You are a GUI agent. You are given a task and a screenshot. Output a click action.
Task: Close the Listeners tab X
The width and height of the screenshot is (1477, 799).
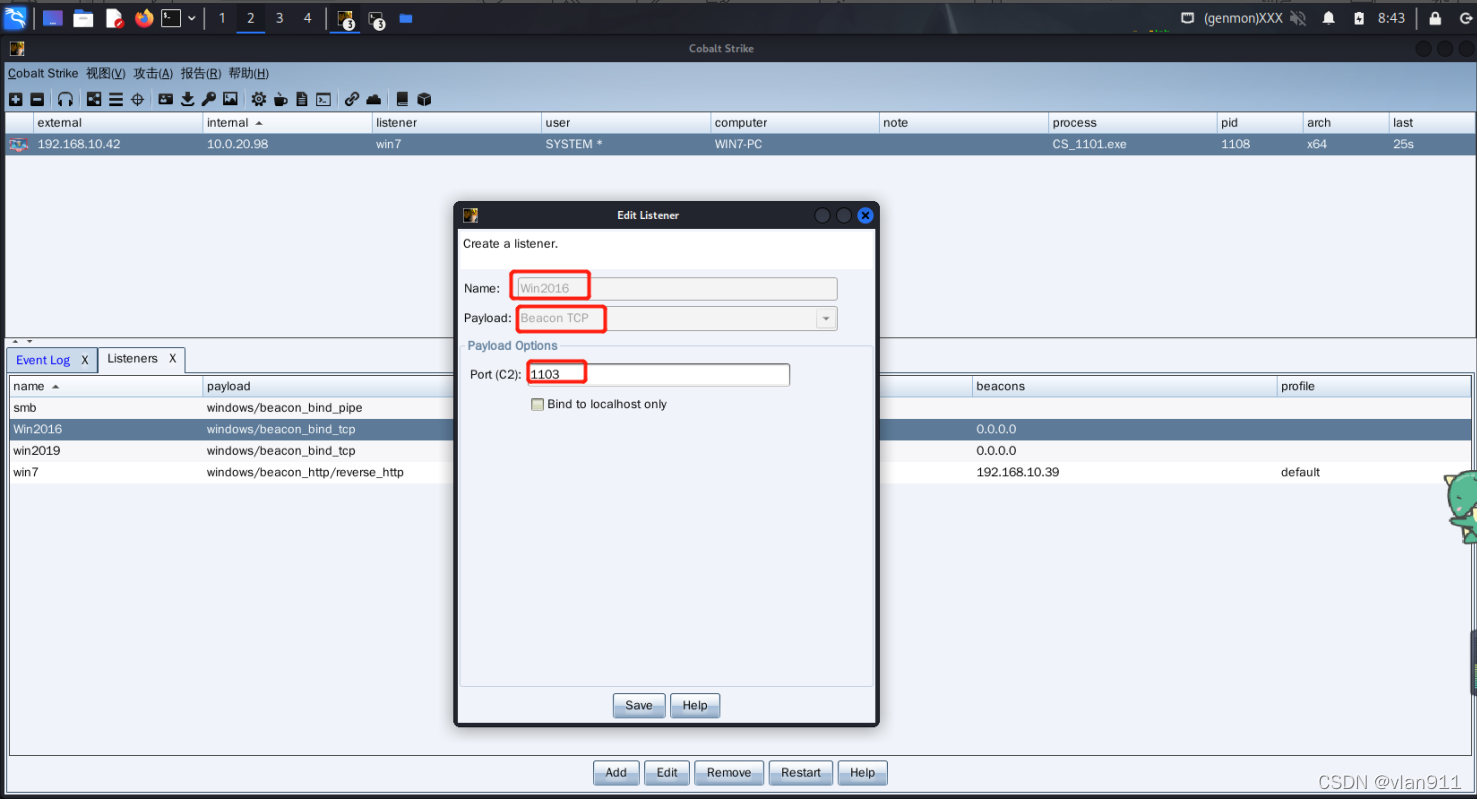click(x=172, y=358)
